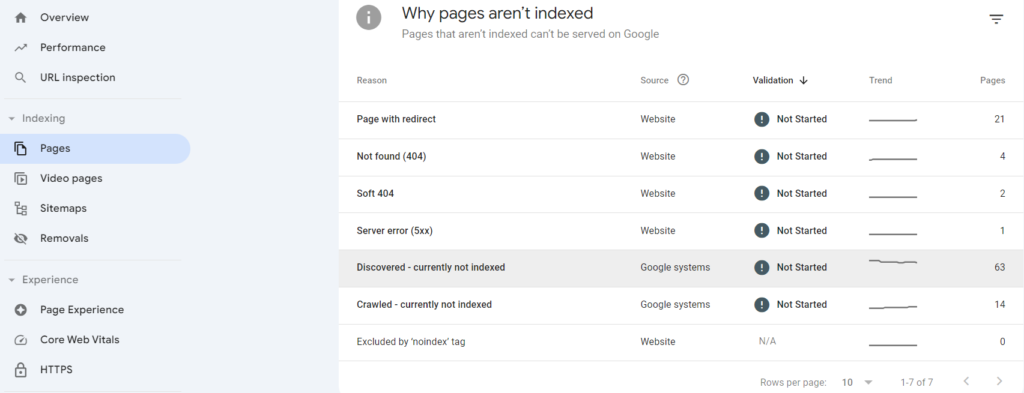Click the Overview home icon
The image size is (1024, 393).
click(x=20, y=18)
